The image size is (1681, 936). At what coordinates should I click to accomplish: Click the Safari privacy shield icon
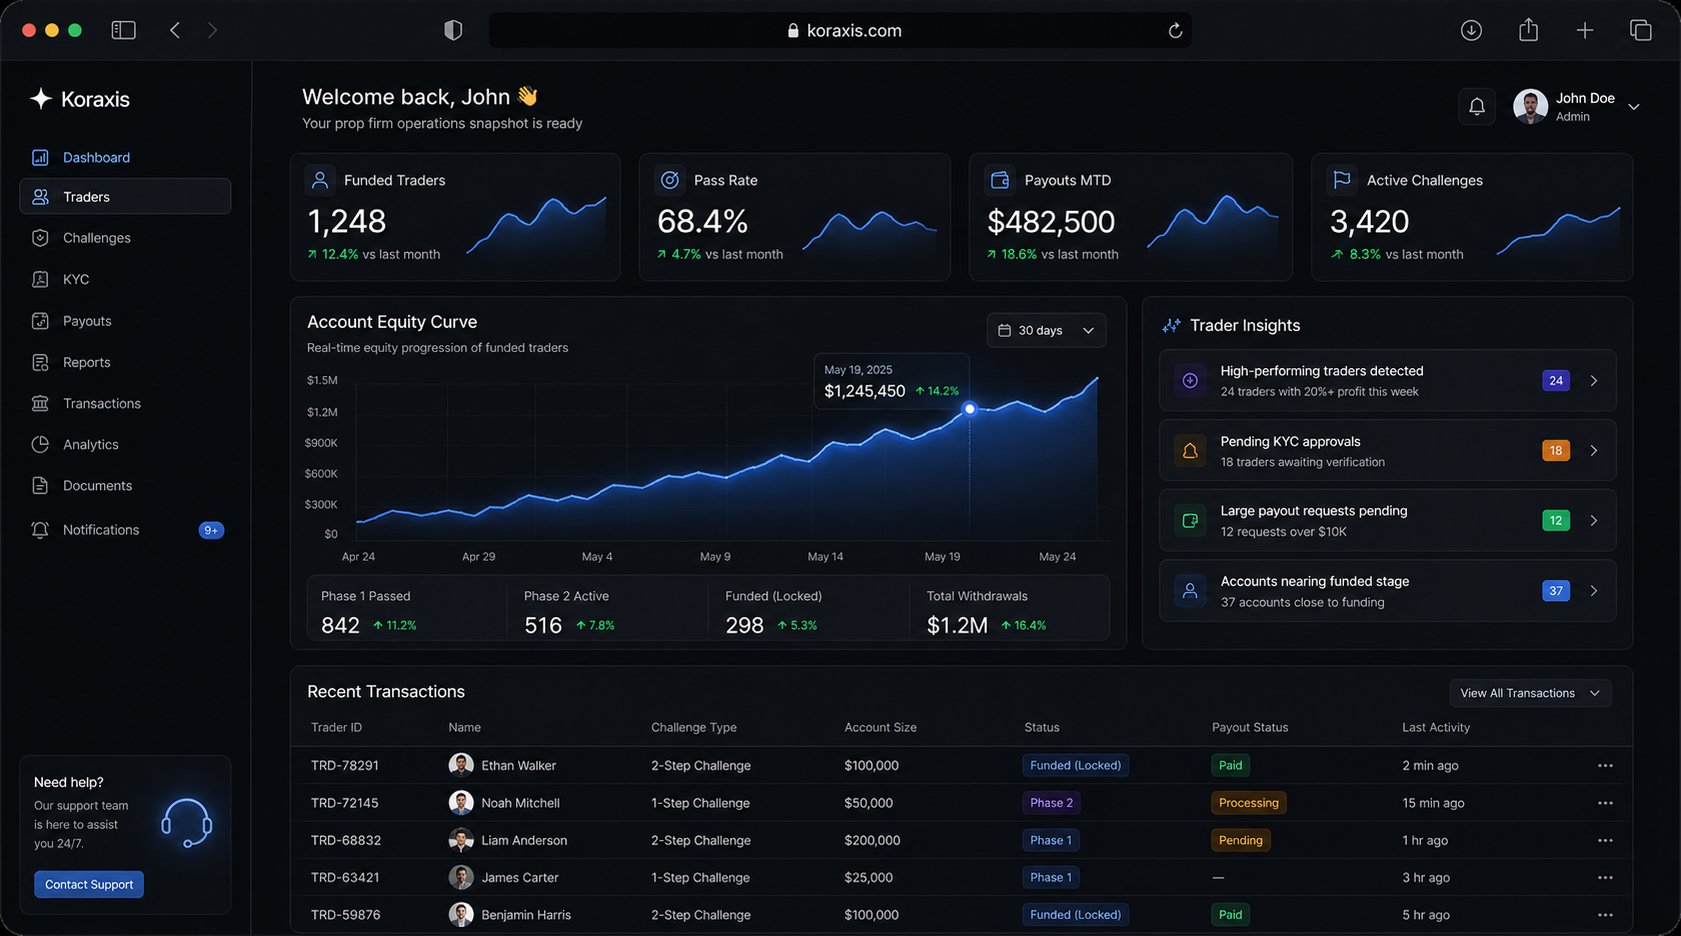pos(453,30)
